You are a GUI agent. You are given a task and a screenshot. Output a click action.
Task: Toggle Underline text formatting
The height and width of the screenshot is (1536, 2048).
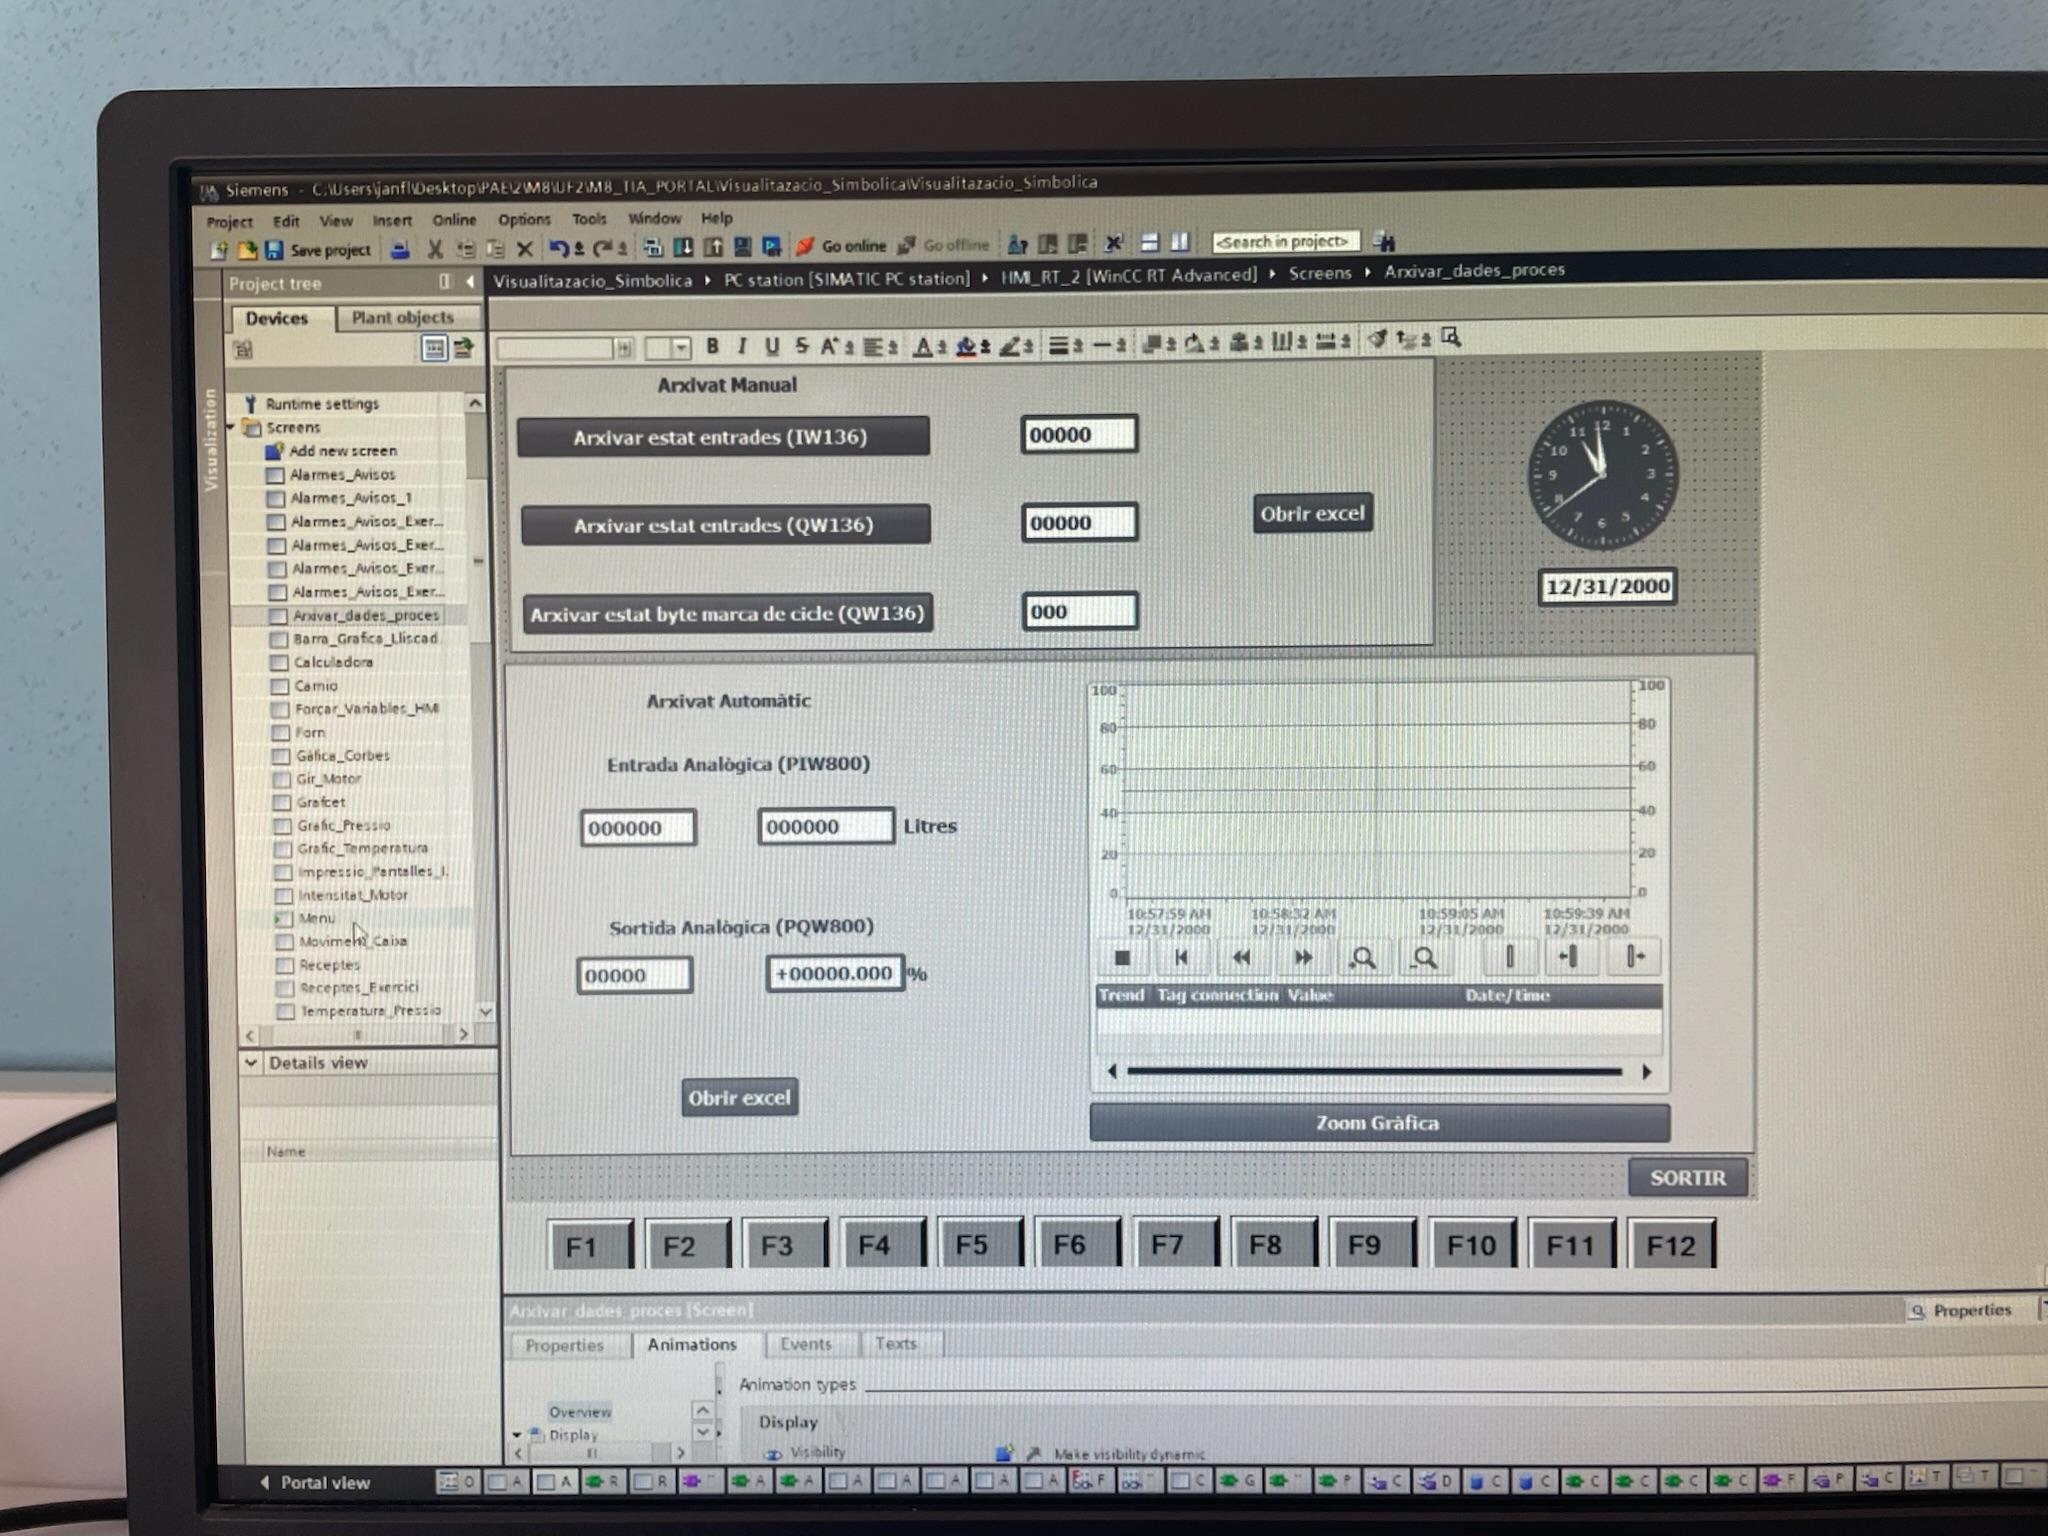[x=771, y=346]
